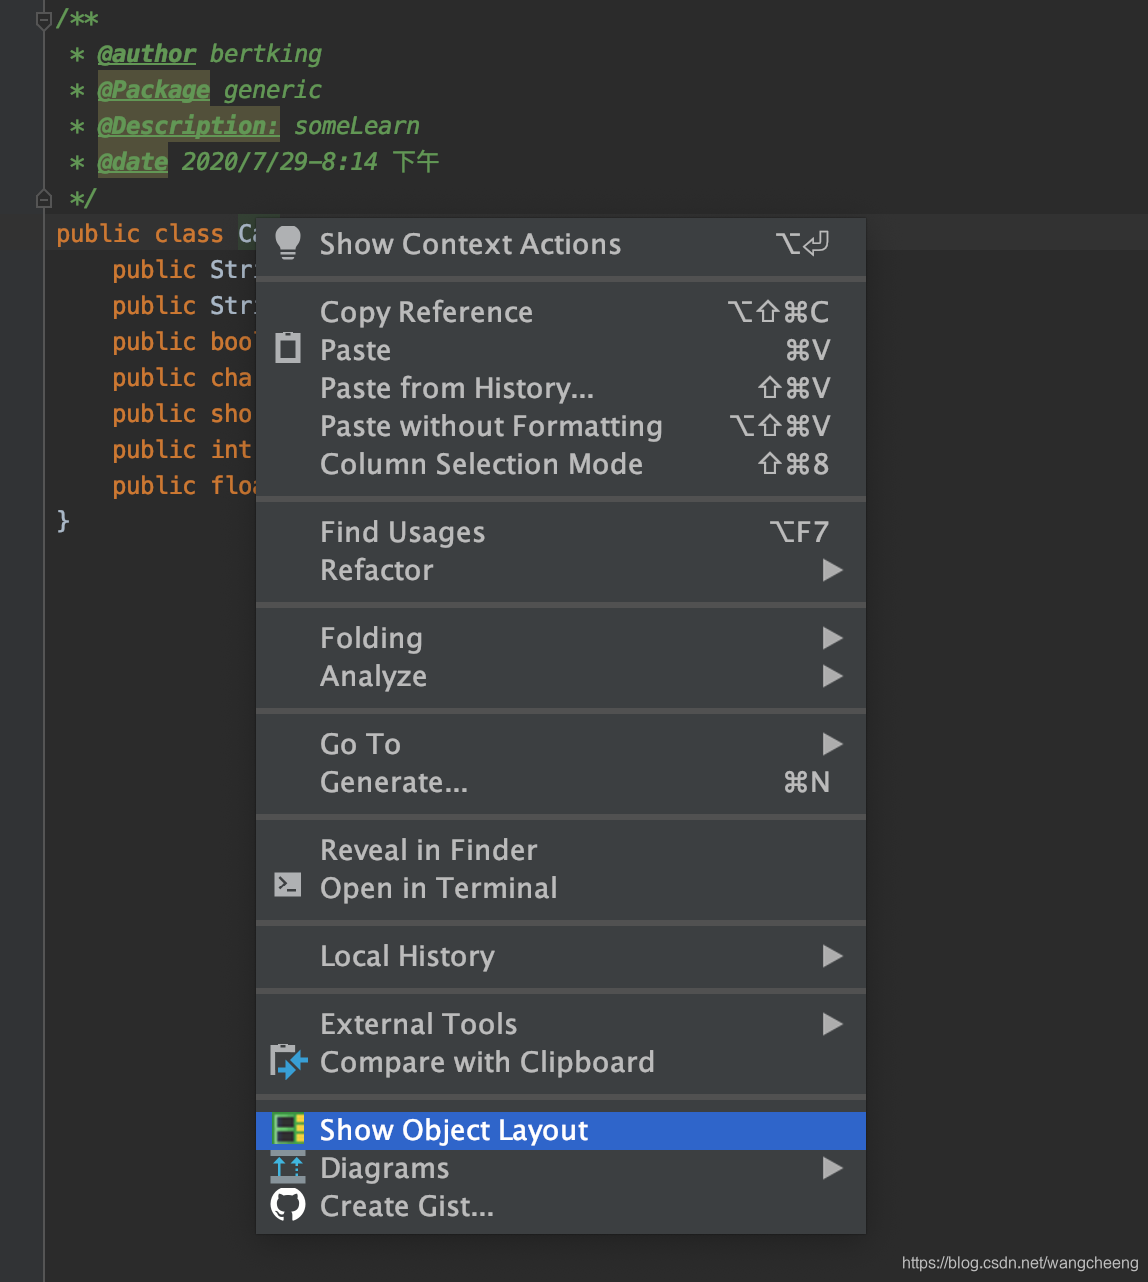Open the External Tools submenu arrow
This screenshot has width=1148, height=1282.
(x=832, y=1024)
